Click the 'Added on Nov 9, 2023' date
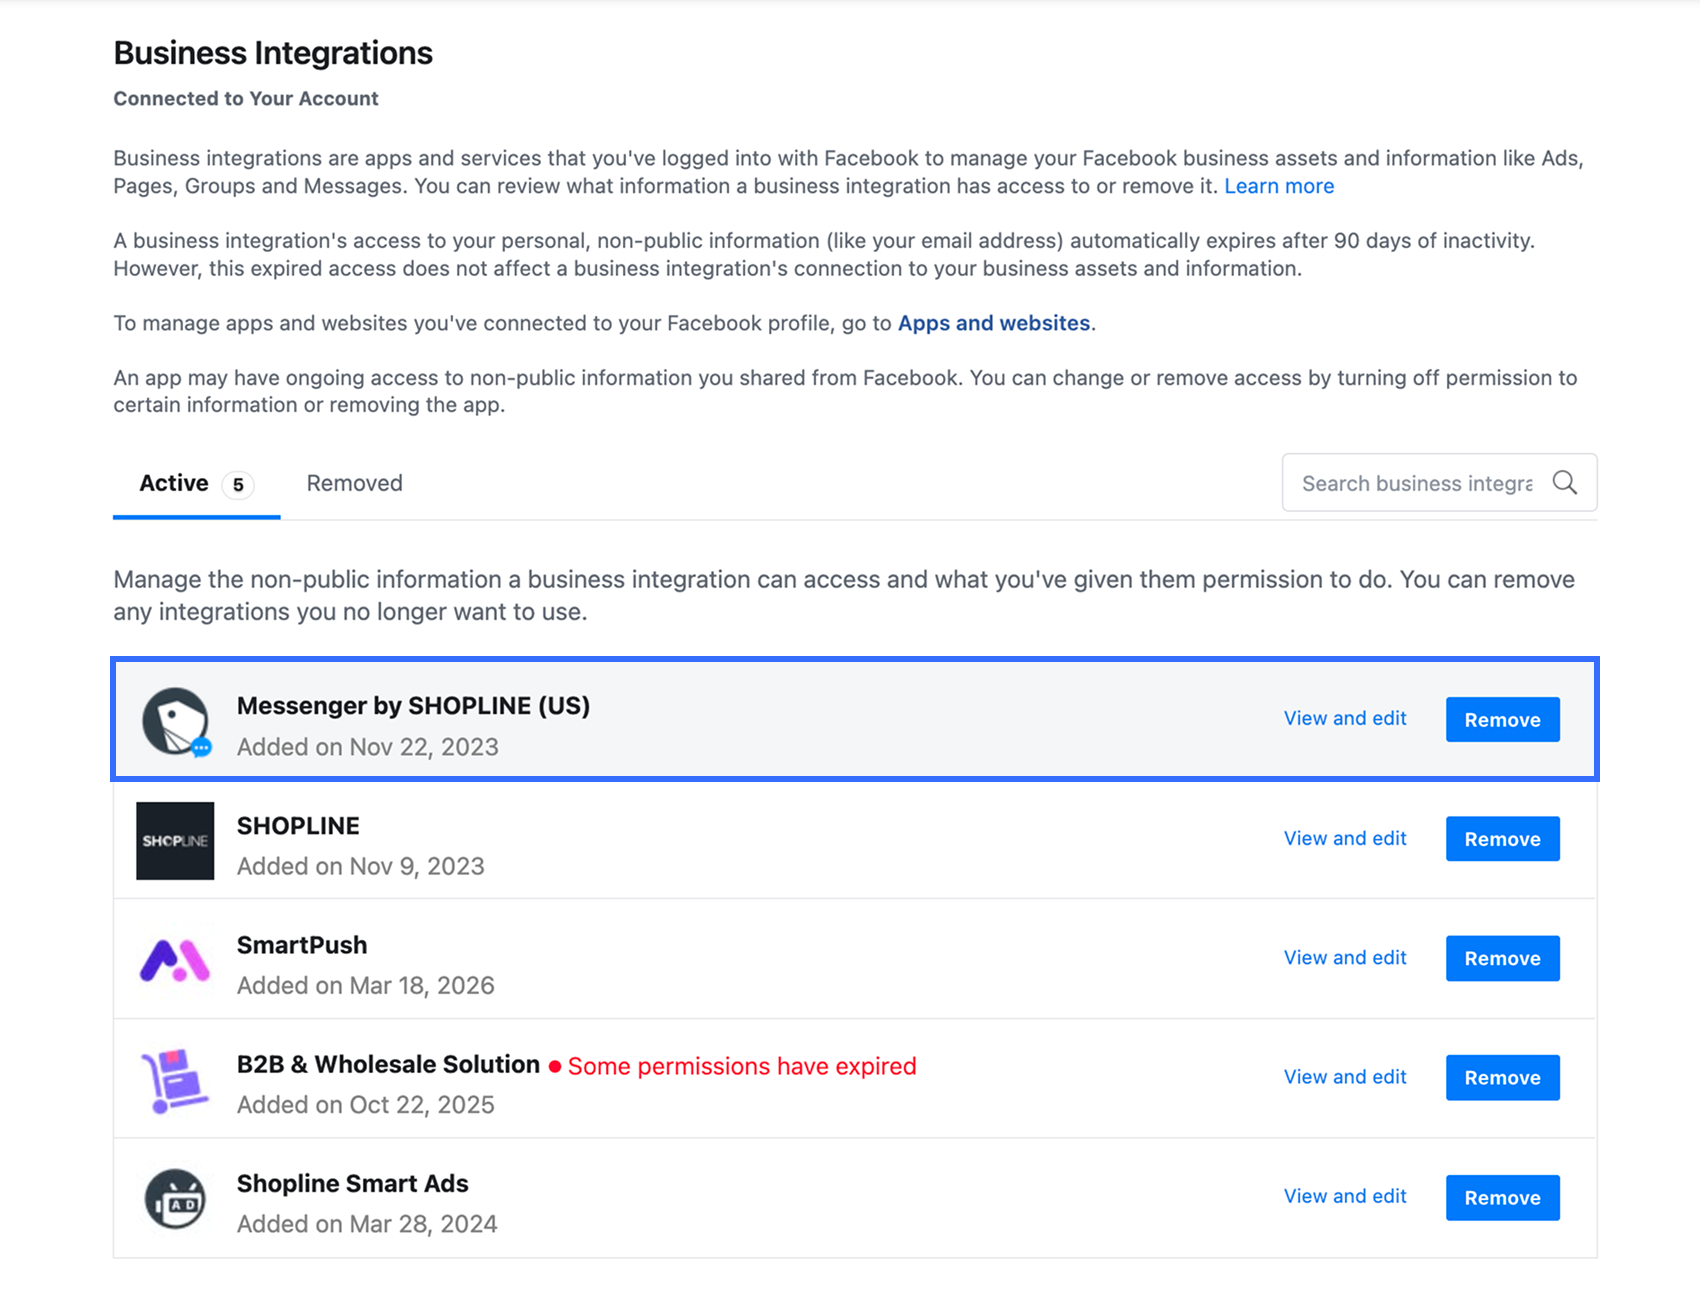Image resolution: width=1700 pixels, height=1292 pixels. click(x=360, y=866)
